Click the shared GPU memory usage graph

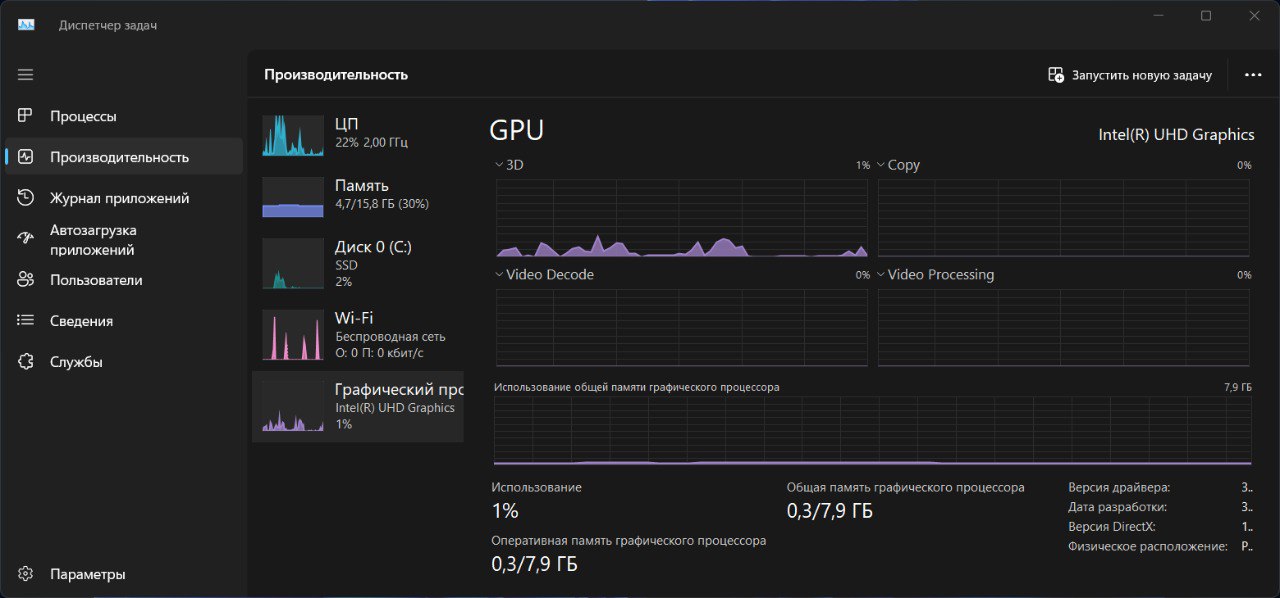coord(872,431)
